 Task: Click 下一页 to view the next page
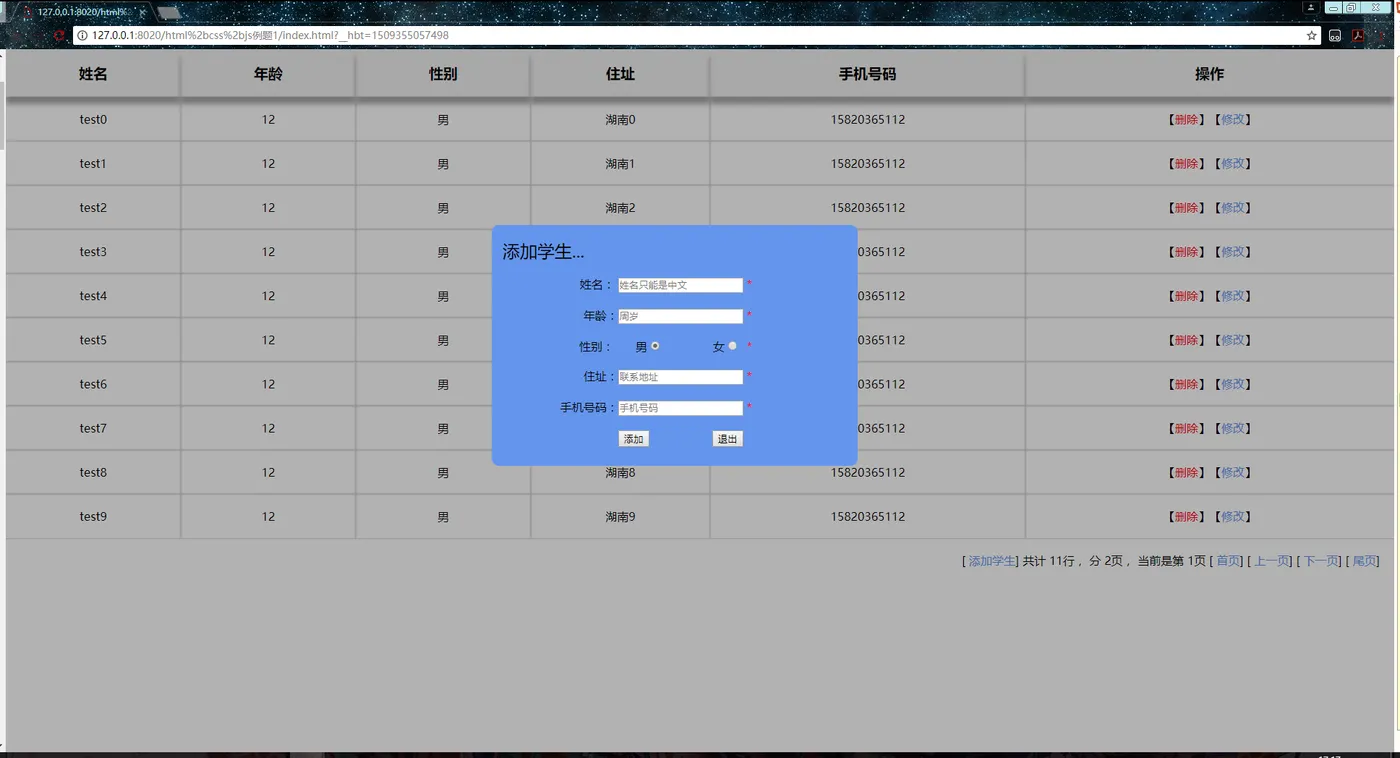point(1321,560)
